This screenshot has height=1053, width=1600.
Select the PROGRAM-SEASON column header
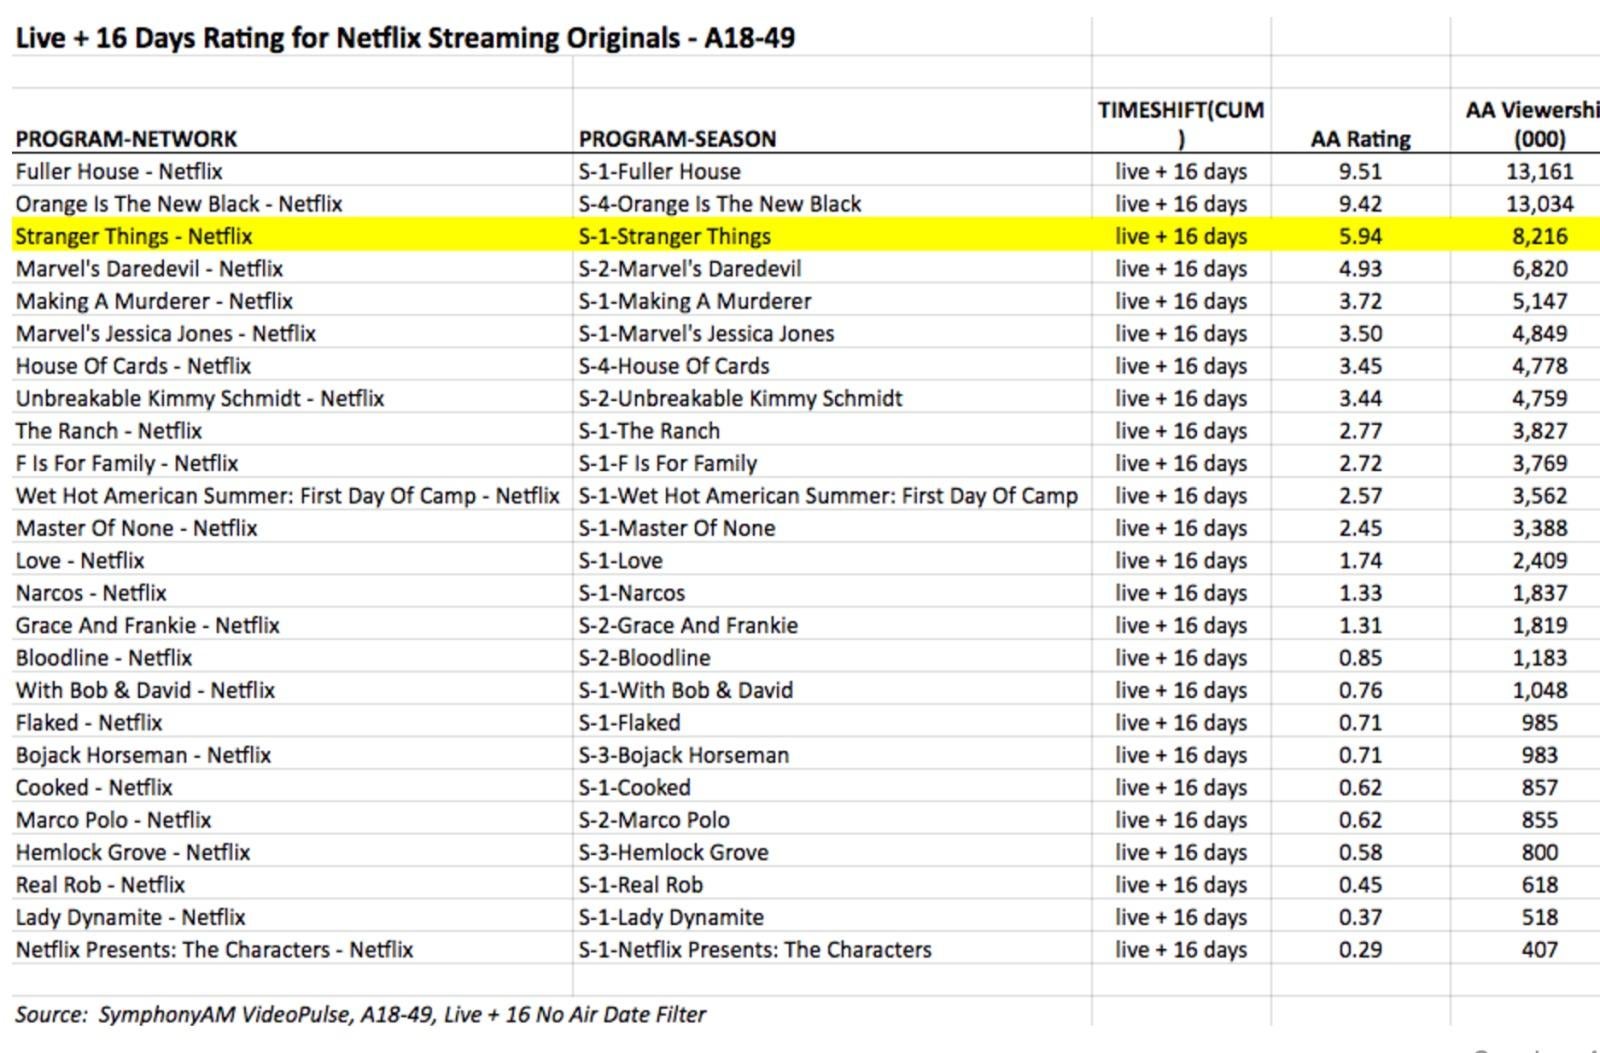pyautogui.click(x=677, y=139)
